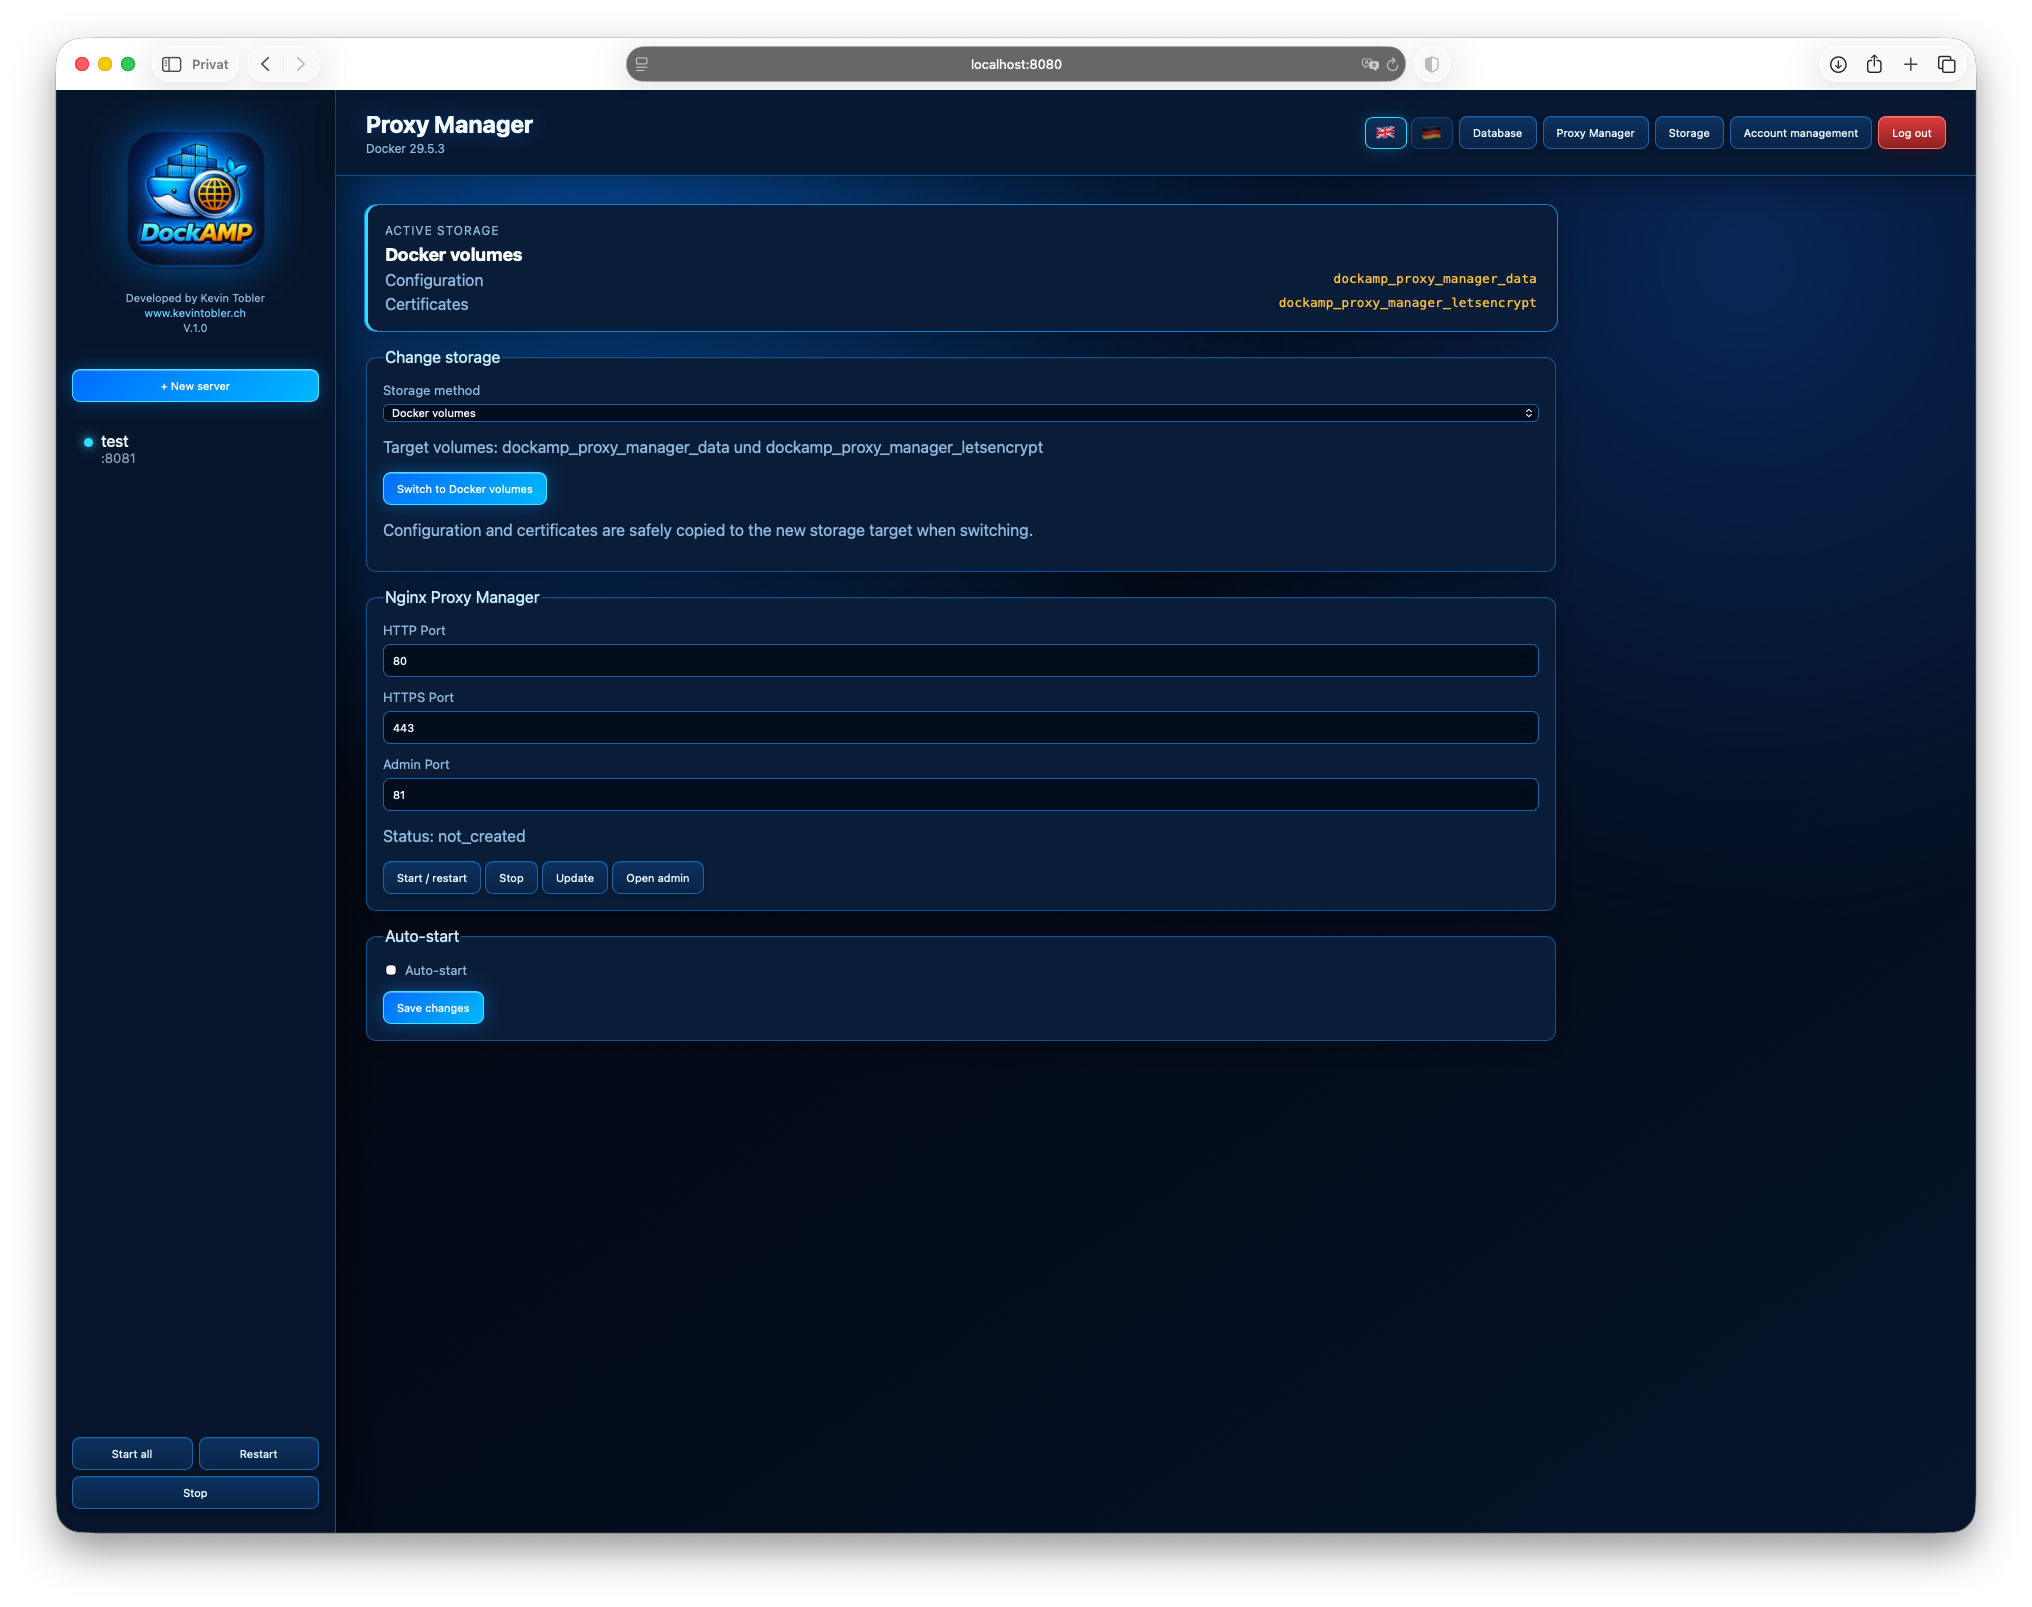Click the V.1.0 version label
2032x1607 pixels.
tap(195, 328)
